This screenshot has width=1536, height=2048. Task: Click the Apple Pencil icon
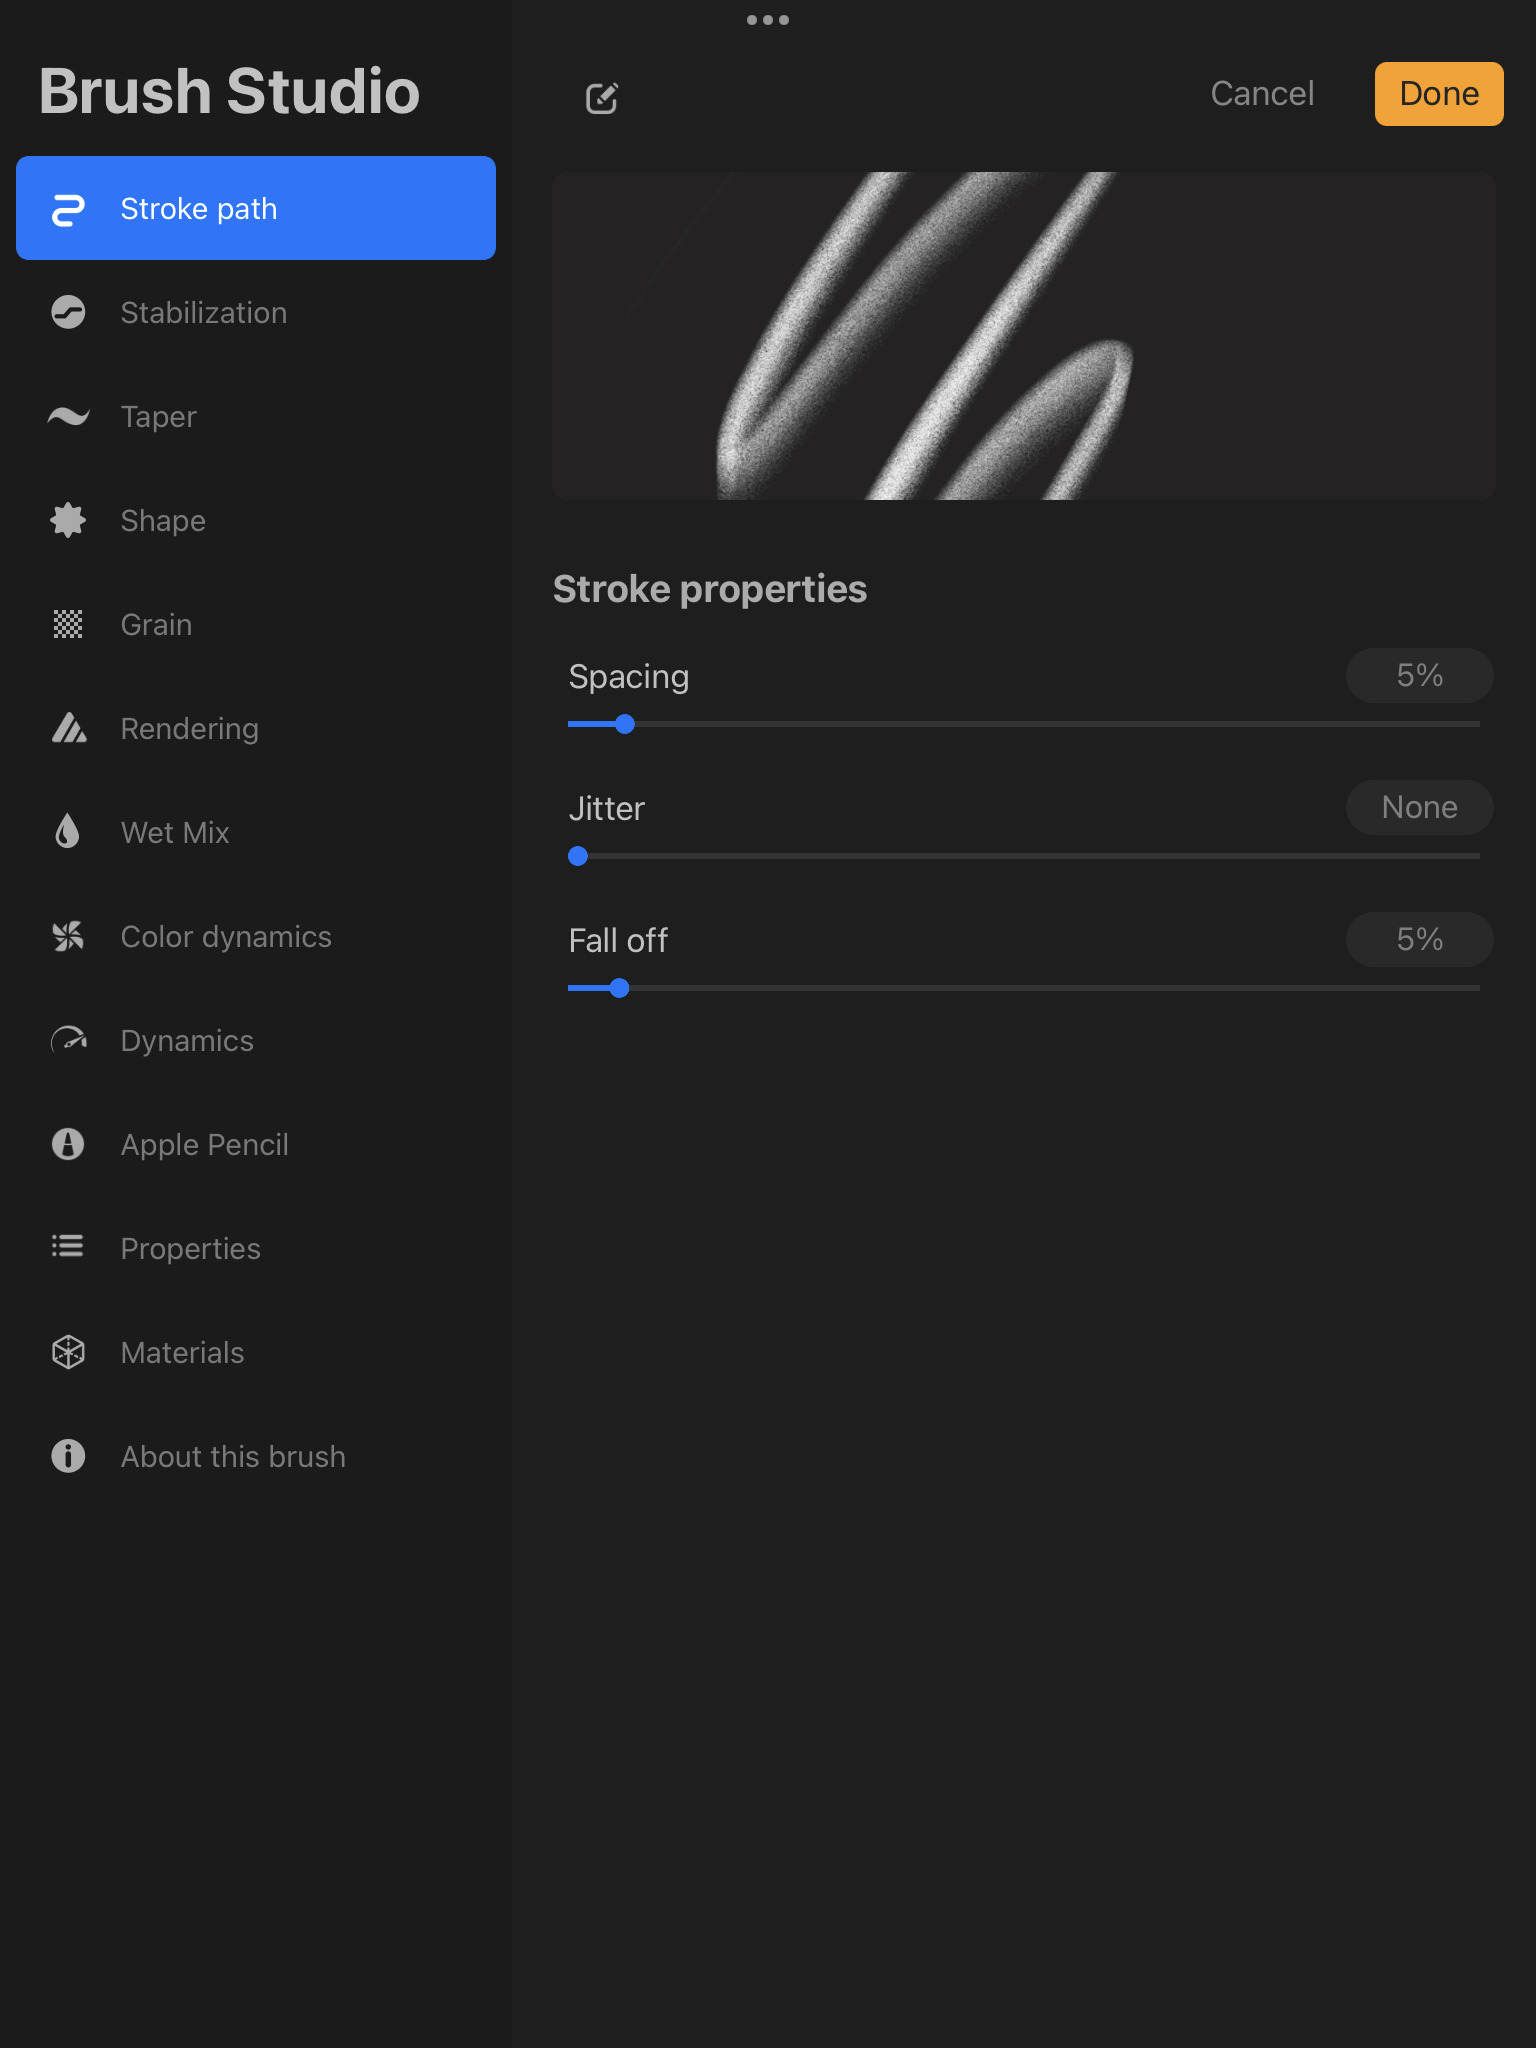[x=68, y=1144]
